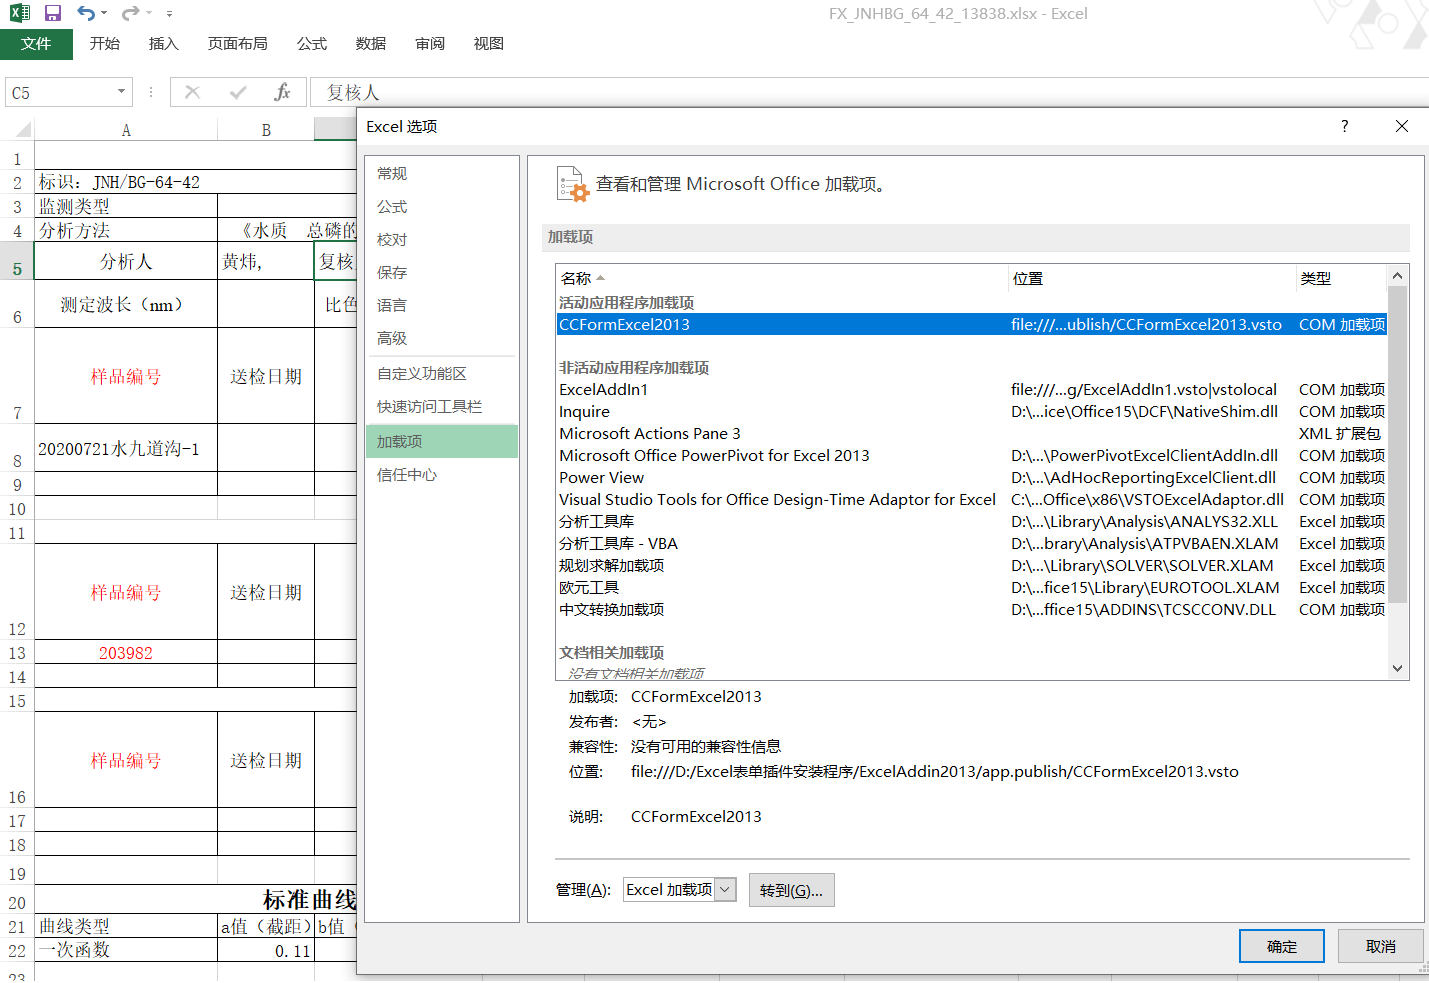This screenshot has height=983, width=1429.
Task: Click the Save icon in quick access toolbar
Action: tap(53, 14)
